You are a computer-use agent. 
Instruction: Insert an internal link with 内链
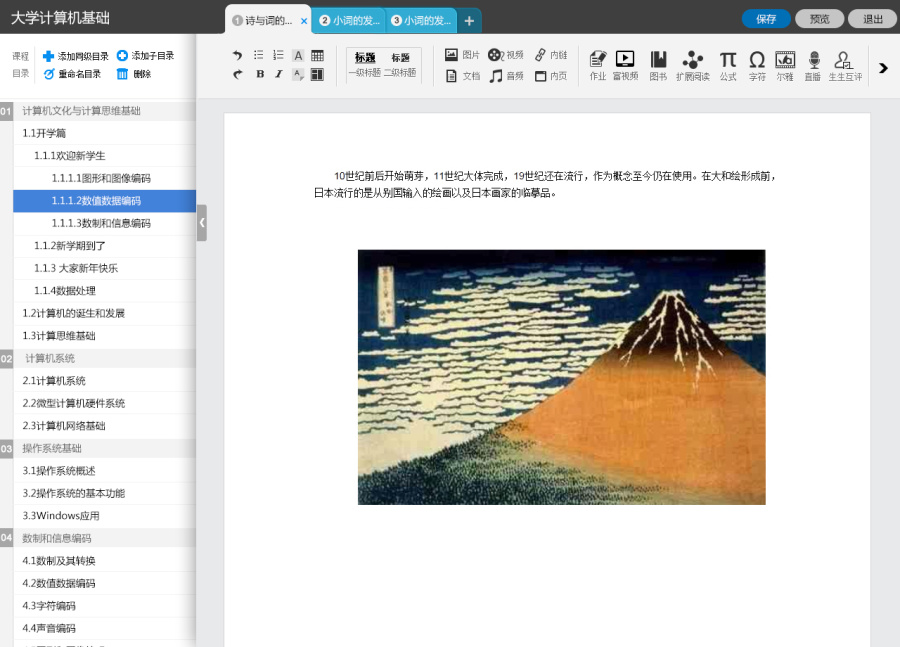[x=551, y=55]
